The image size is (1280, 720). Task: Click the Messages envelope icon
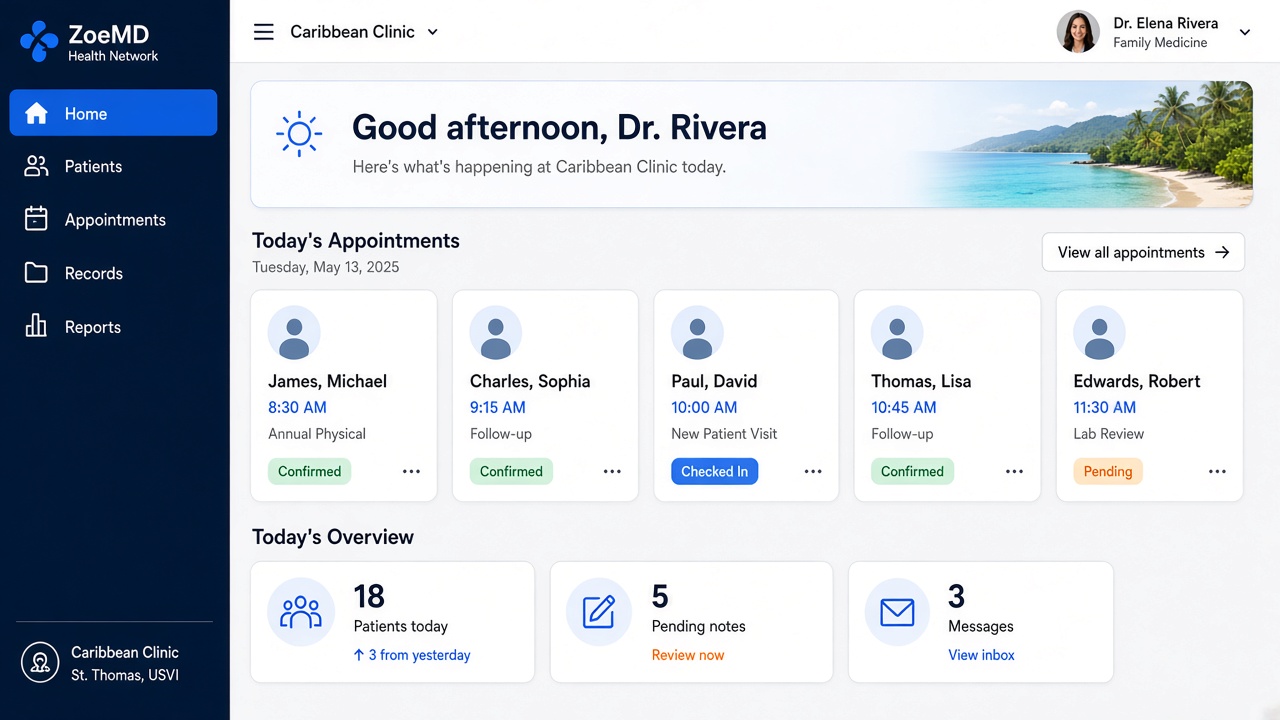(897, 611)
